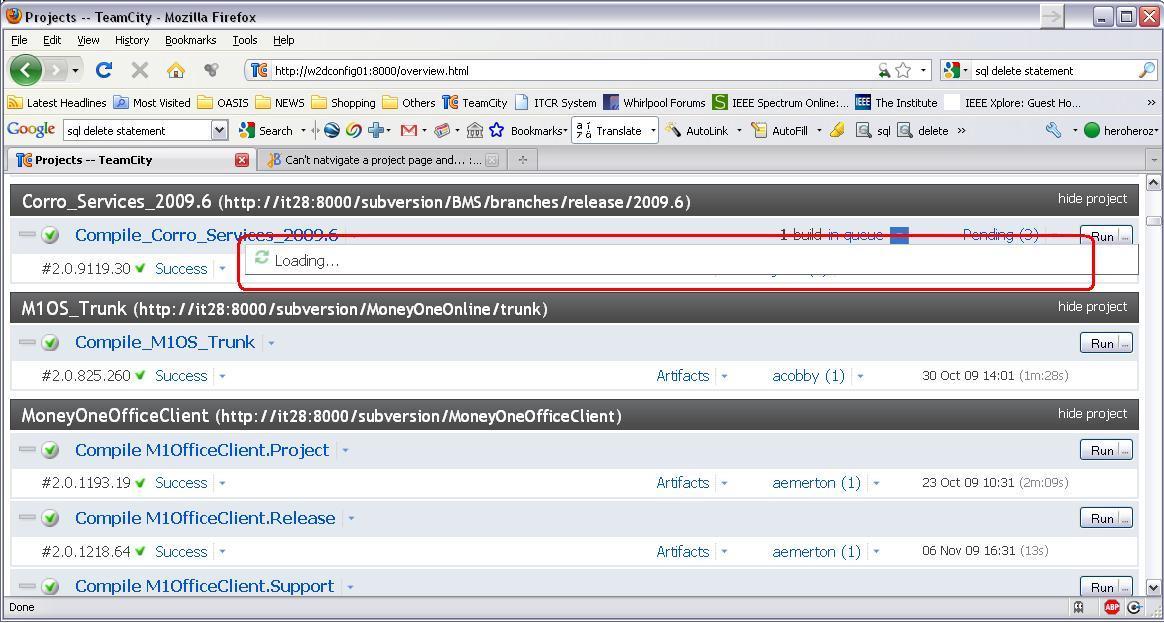1164x623 pixels.
Task: Reload the page with the blue refresh icon
Action: pyautogui.click(x=104, y=71)
